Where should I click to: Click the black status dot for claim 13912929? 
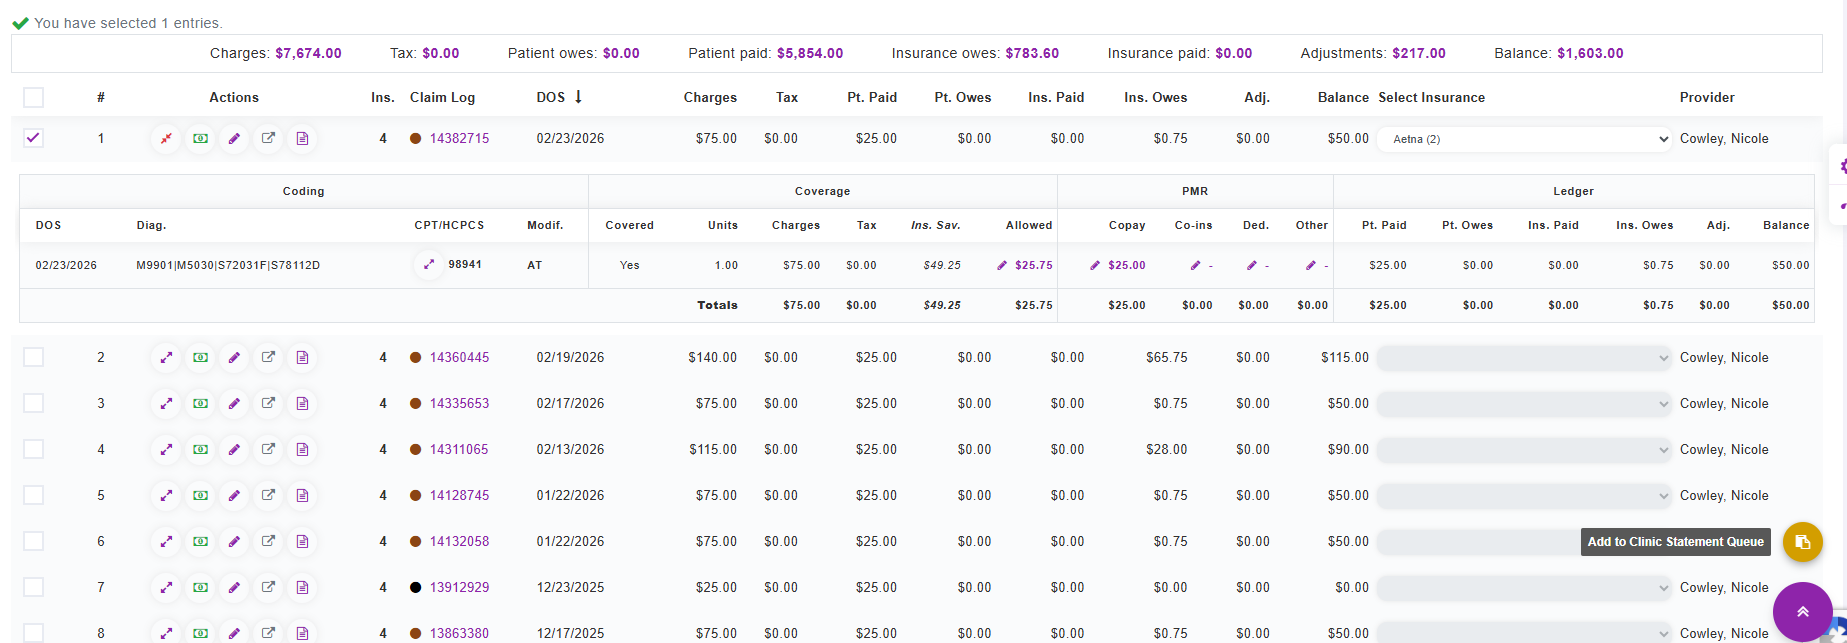(415, 587)
